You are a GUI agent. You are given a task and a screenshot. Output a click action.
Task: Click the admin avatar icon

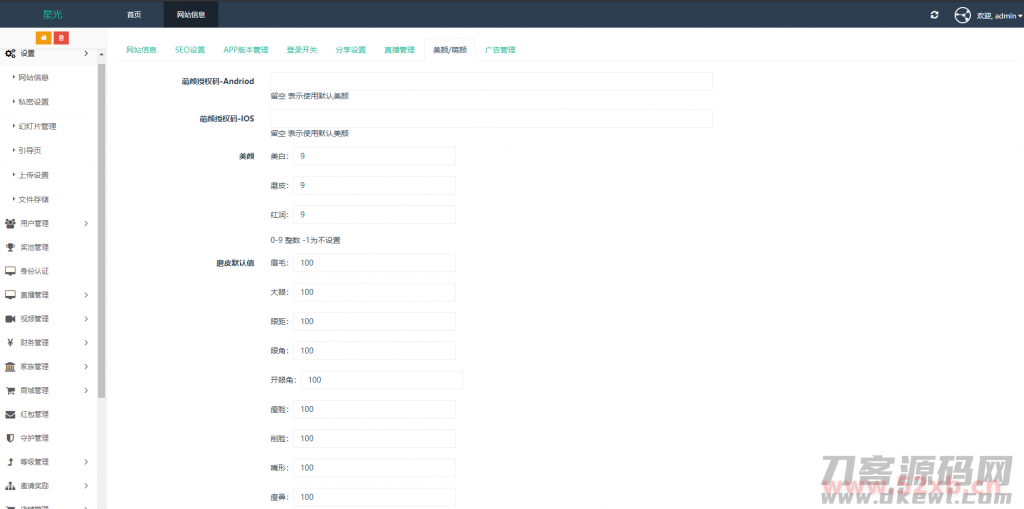tap(962, 15)
